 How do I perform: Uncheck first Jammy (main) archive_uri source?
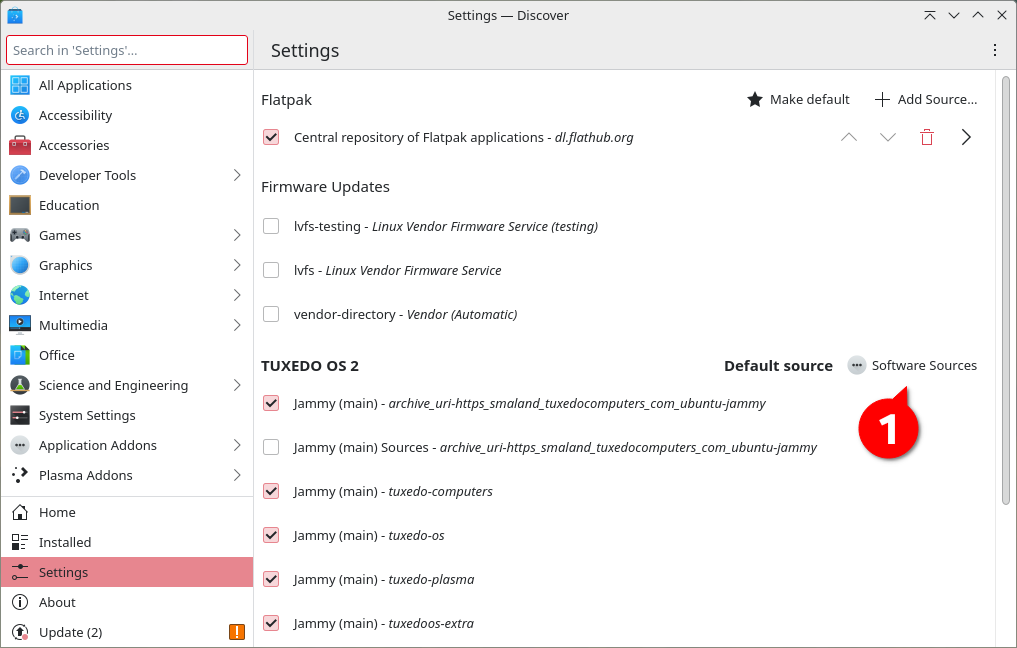[271, 403]
